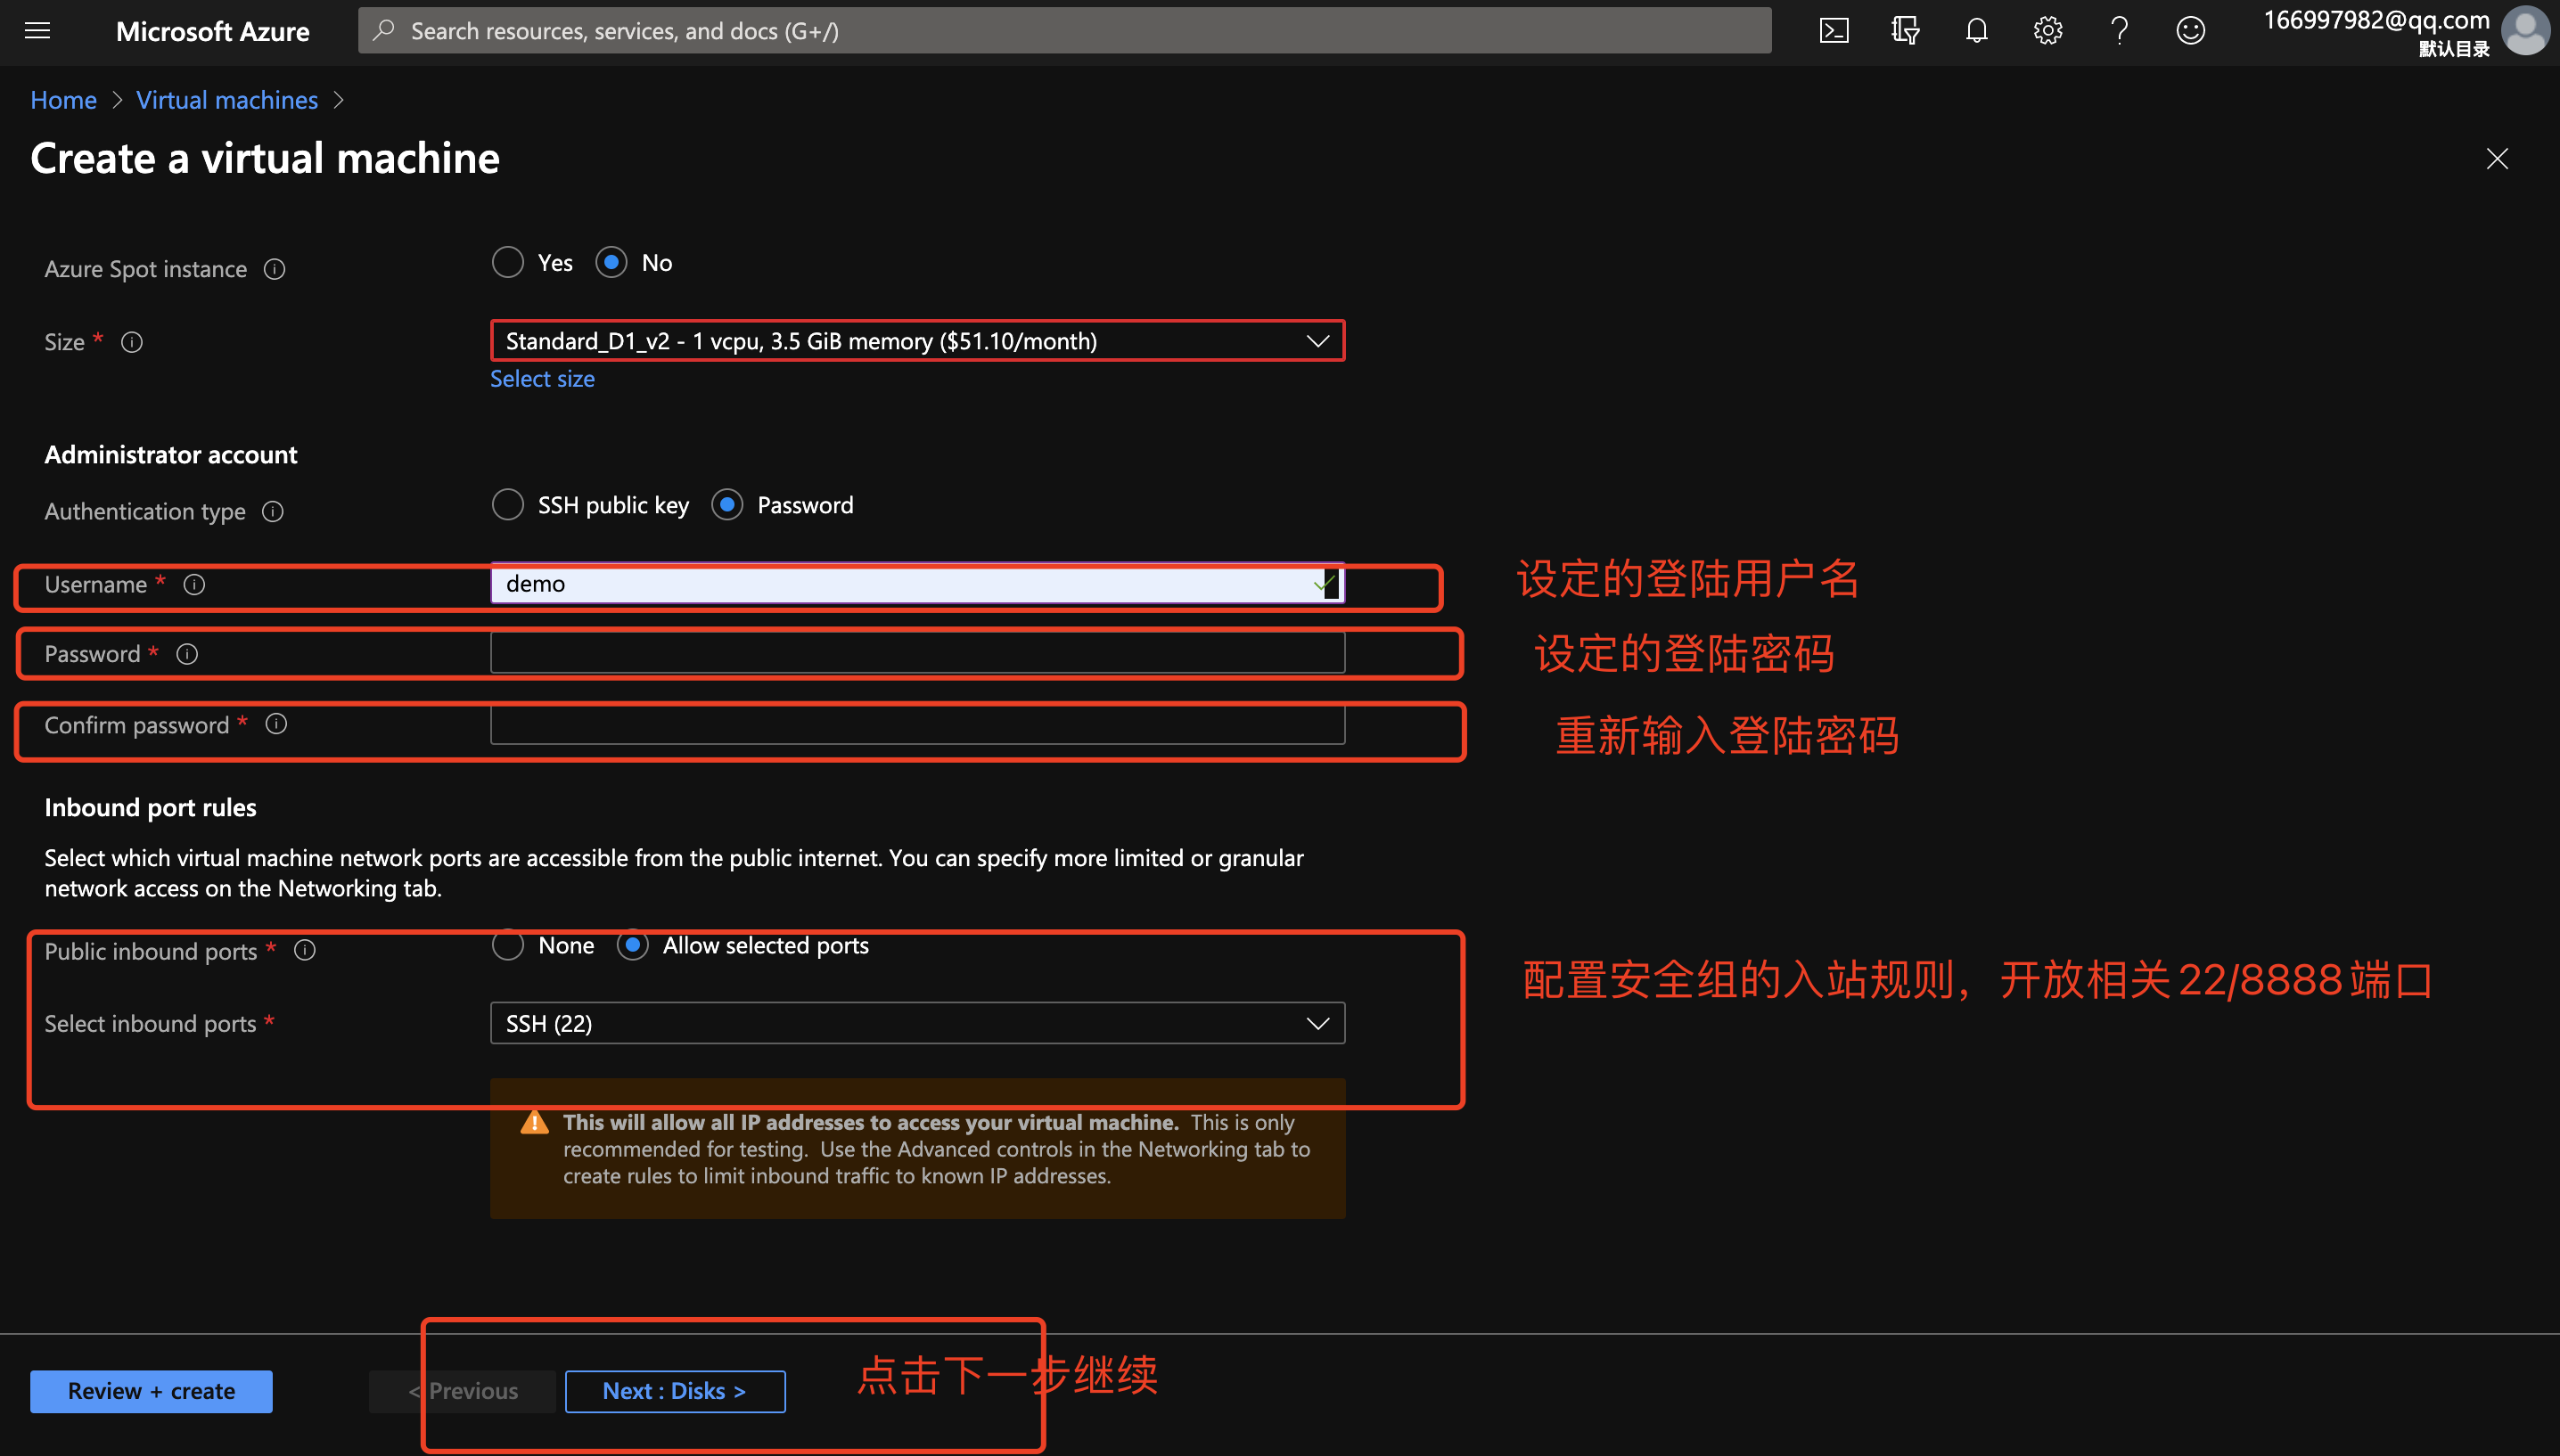Open the help question mark
This screenshot has width=2560, height=1456.
point(2119,31)
